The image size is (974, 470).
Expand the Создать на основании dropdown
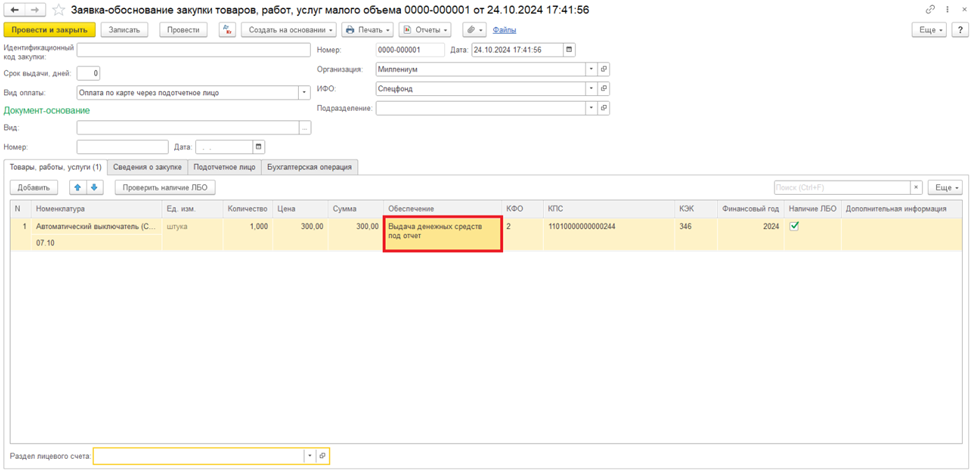(x=289, y=30)
